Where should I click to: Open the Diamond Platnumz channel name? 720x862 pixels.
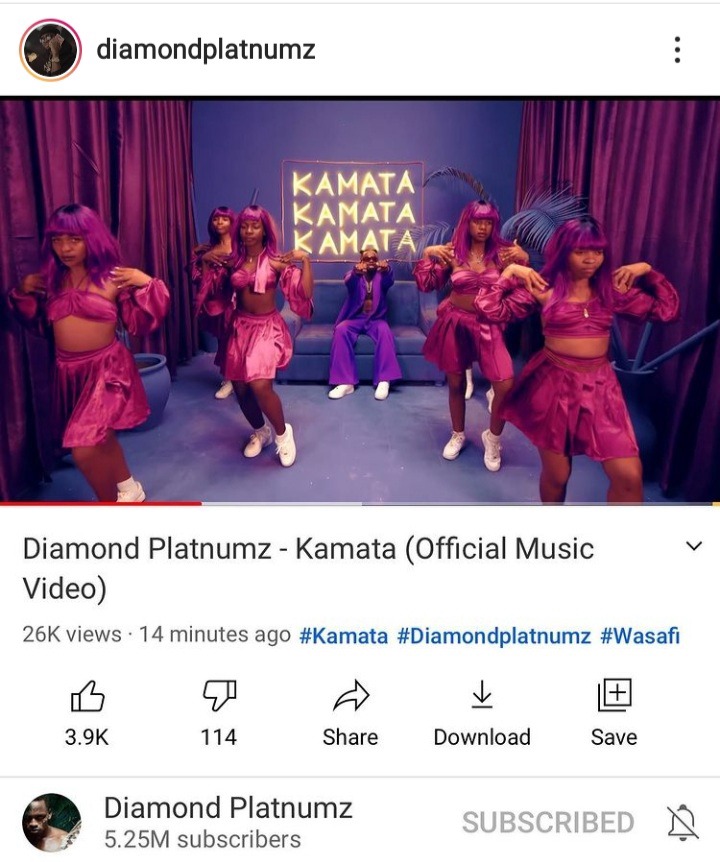click(x=228, y=808)
